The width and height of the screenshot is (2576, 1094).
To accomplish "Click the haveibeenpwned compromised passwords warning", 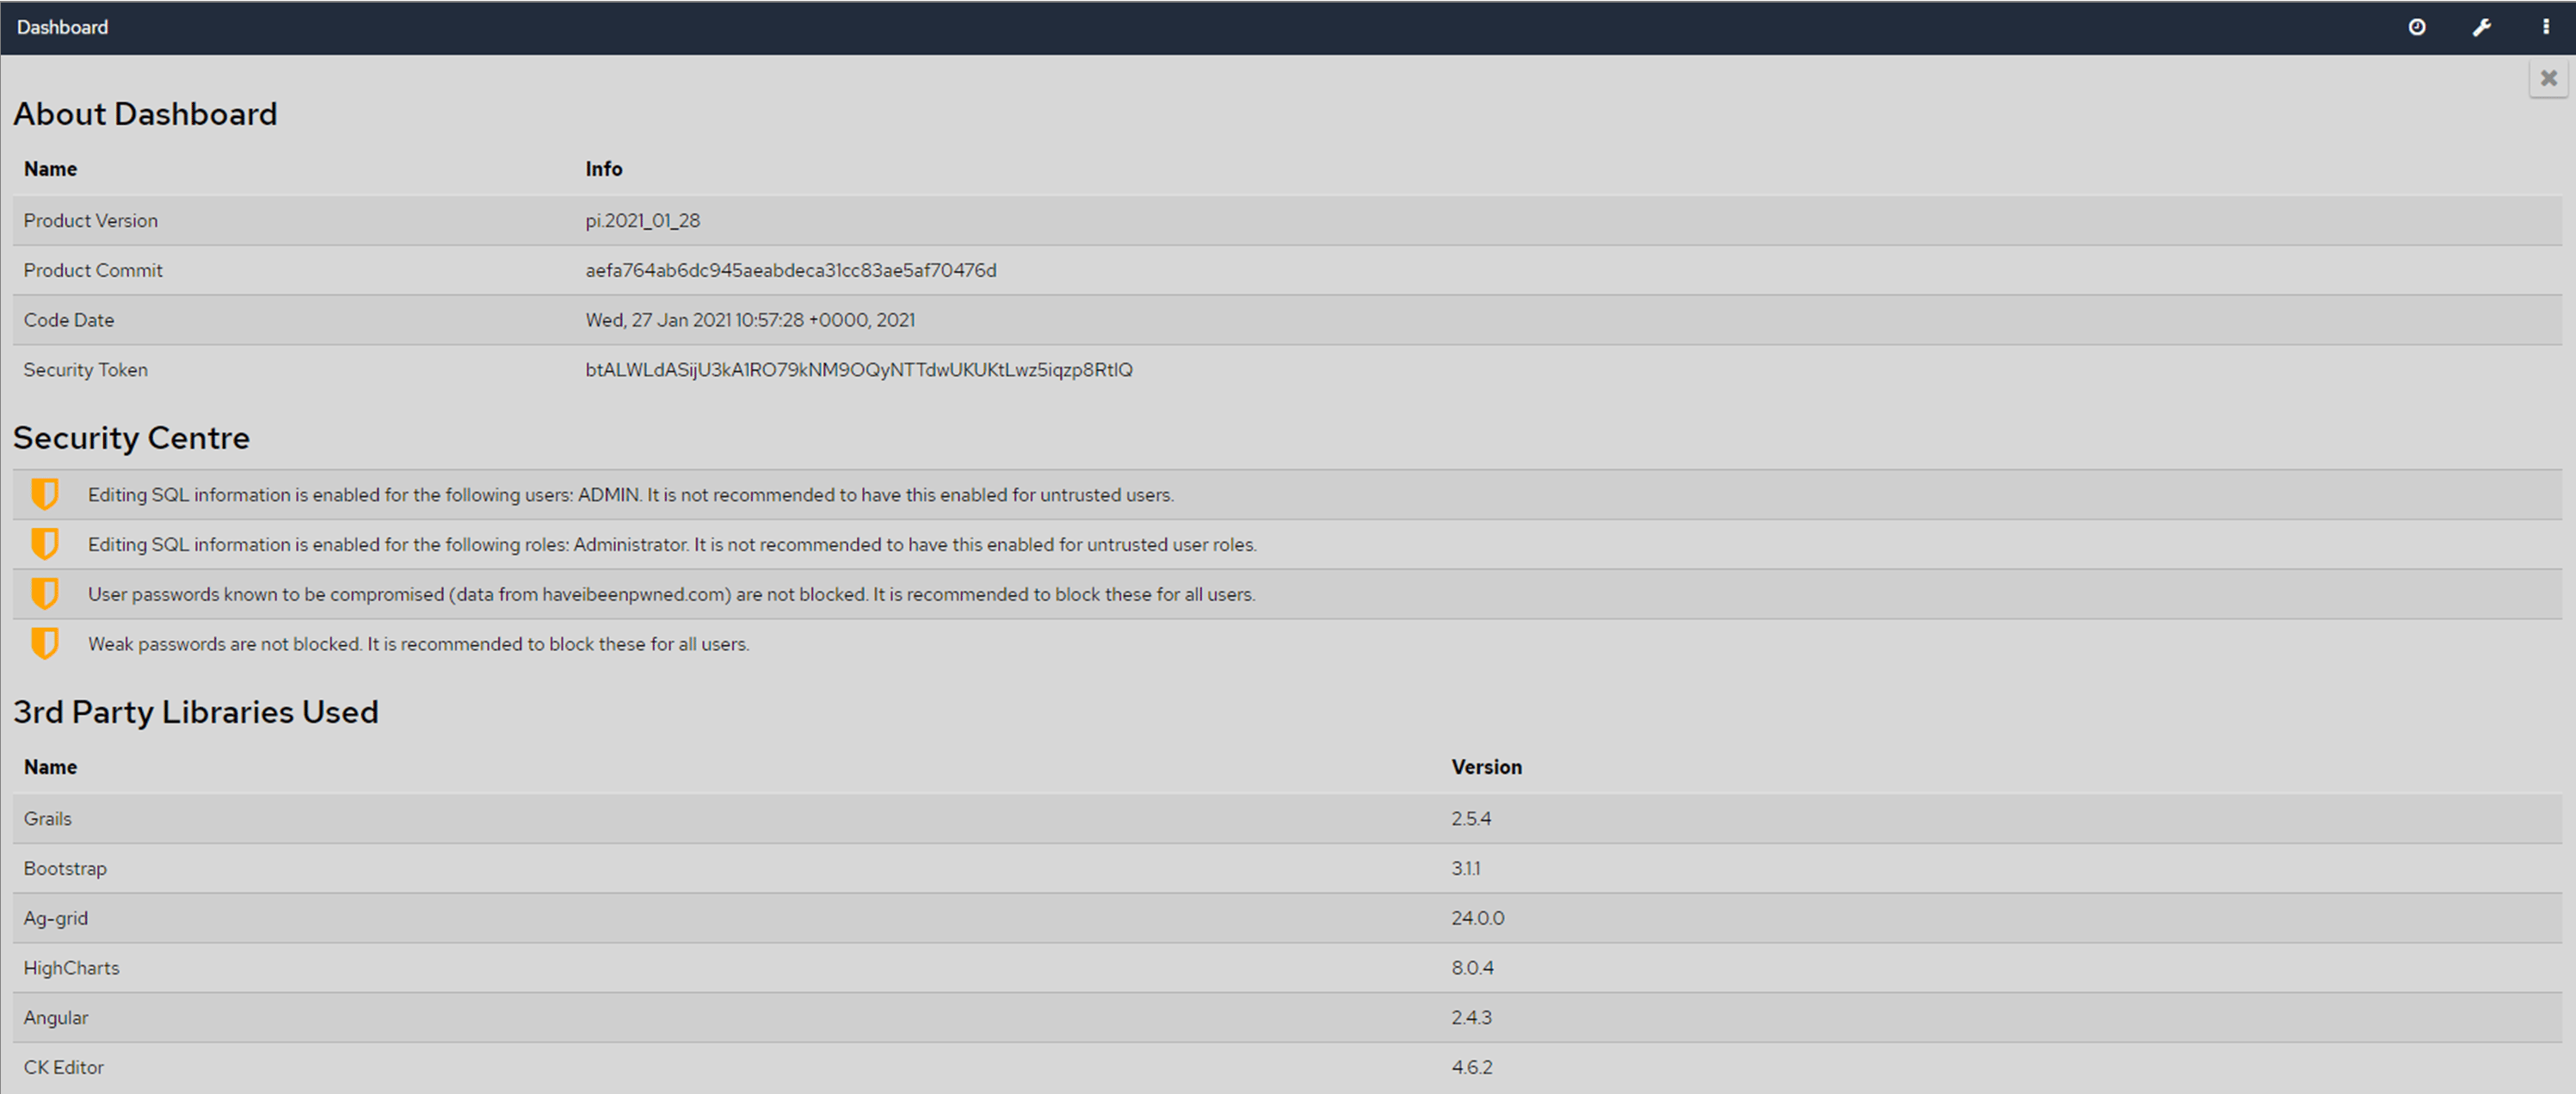I will click(671, 595).
